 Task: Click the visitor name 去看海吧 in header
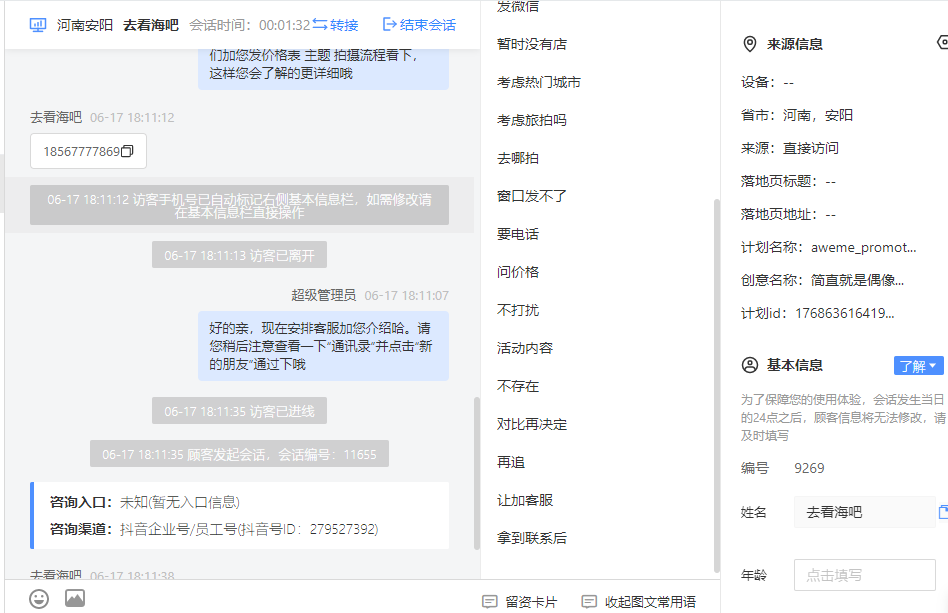(x=151, y=25)
